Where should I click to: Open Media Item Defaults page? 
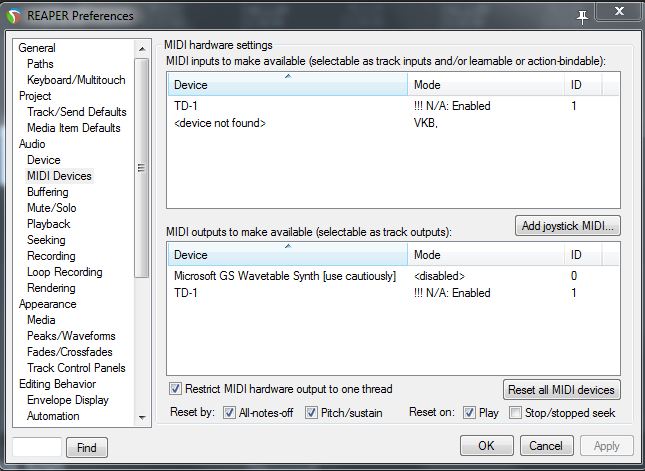tap(74, 128)
